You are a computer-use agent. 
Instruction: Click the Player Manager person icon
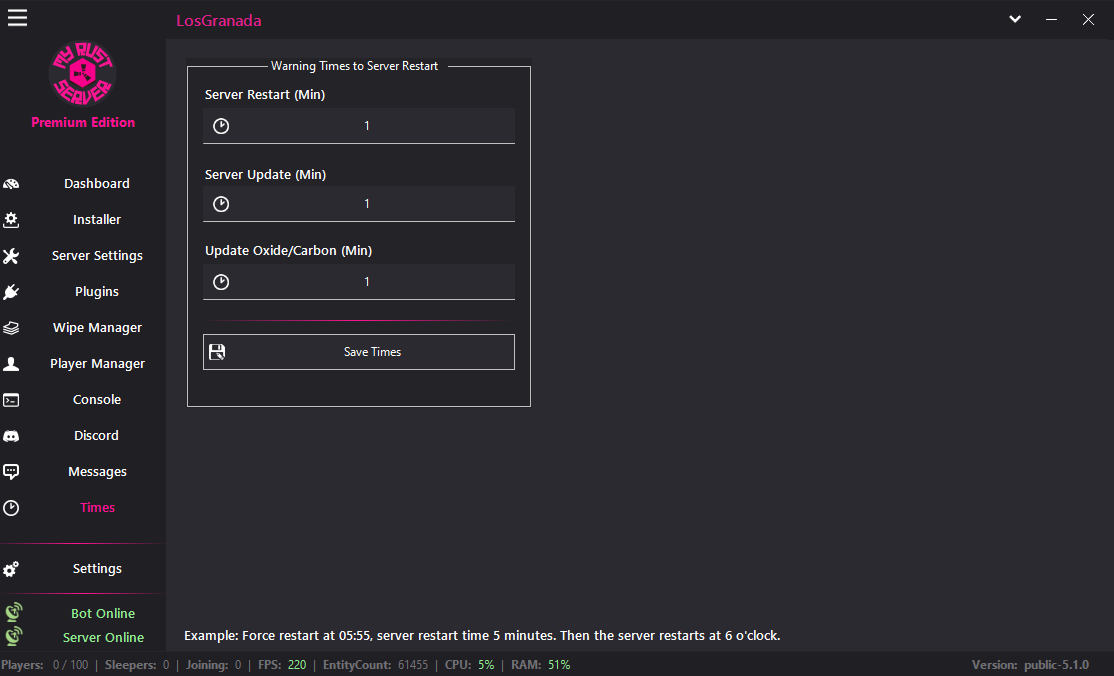(x=11, y=364)
